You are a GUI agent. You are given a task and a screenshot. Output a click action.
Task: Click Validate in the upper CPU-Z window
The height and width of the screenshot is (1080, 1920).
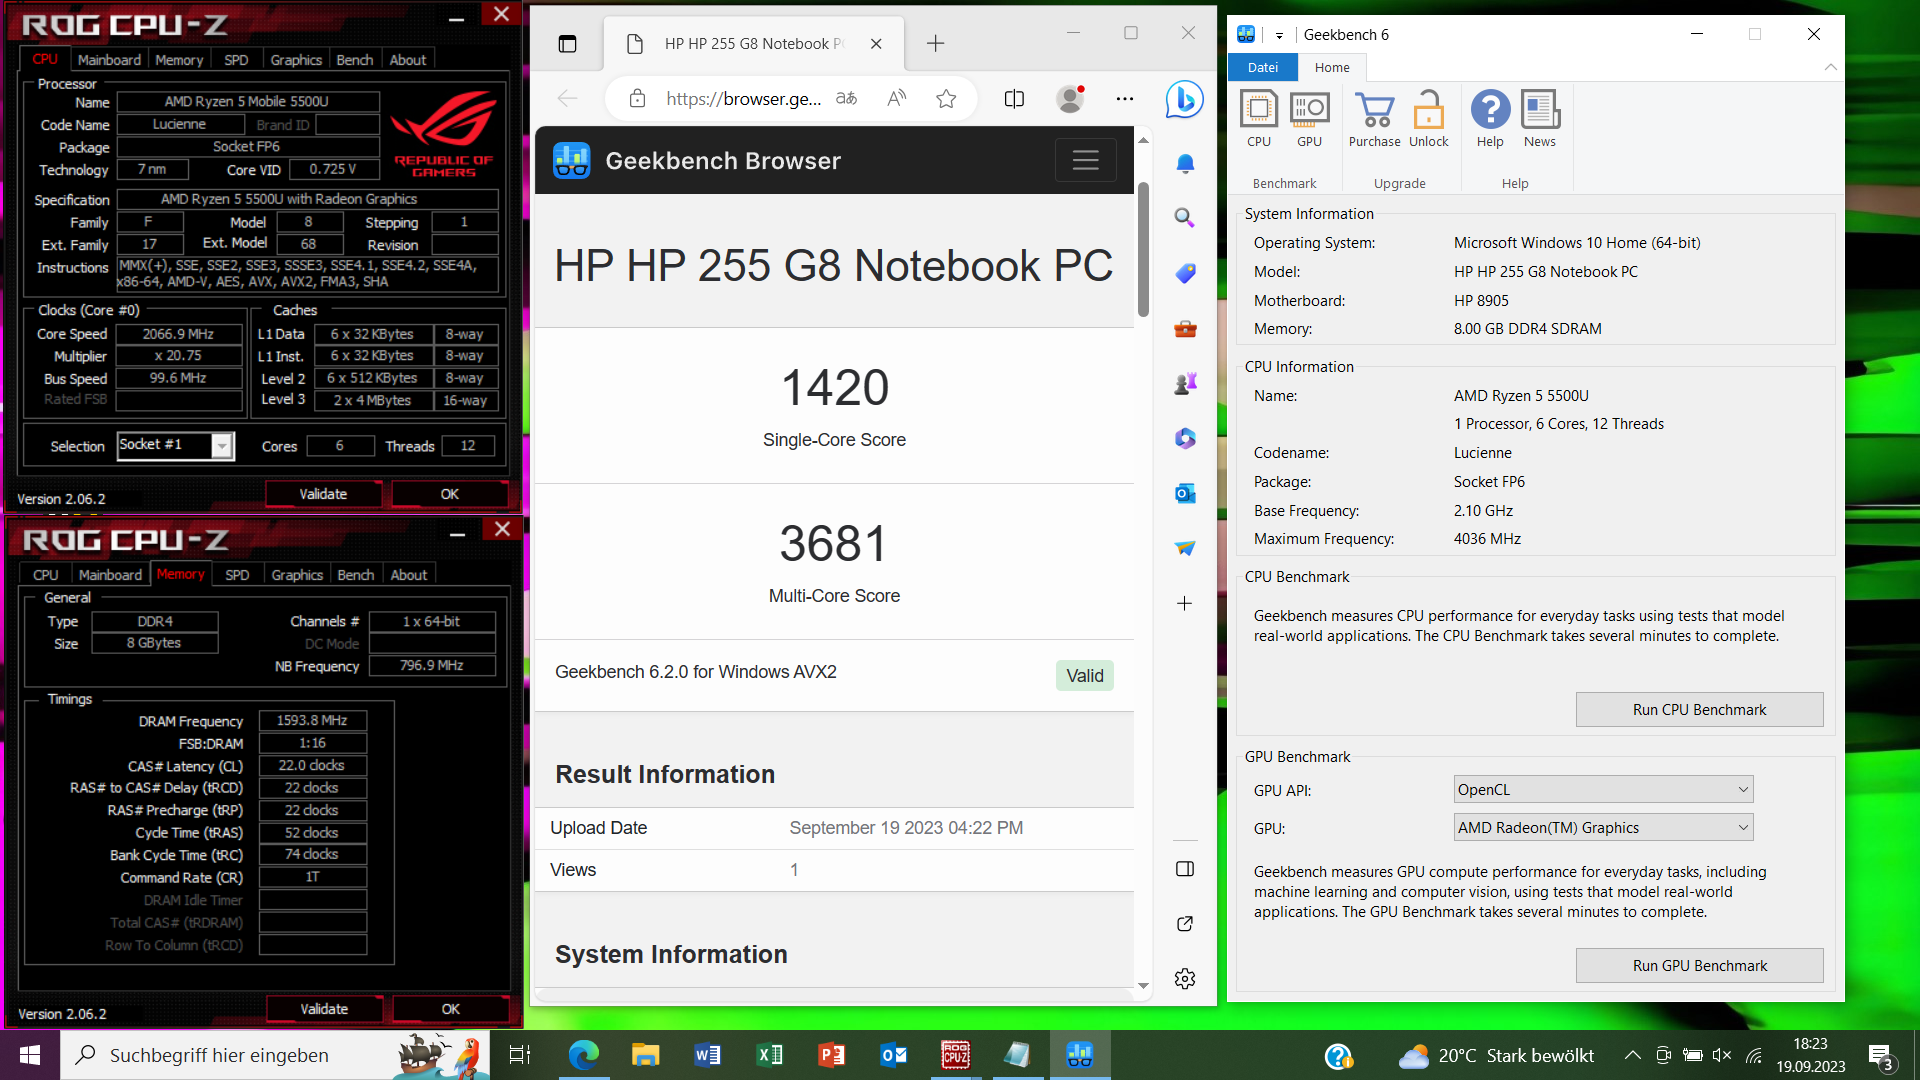[323, 494]
